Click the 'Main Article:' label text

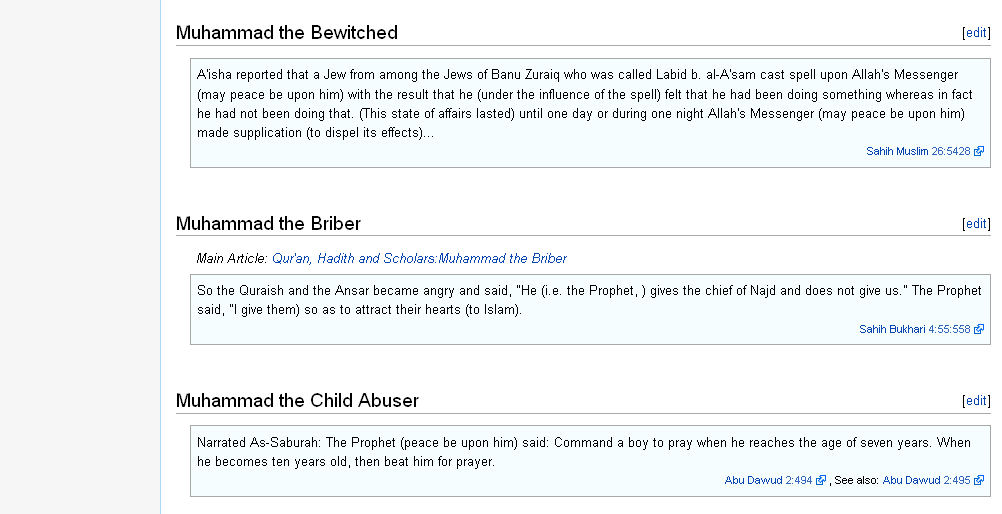232,258
